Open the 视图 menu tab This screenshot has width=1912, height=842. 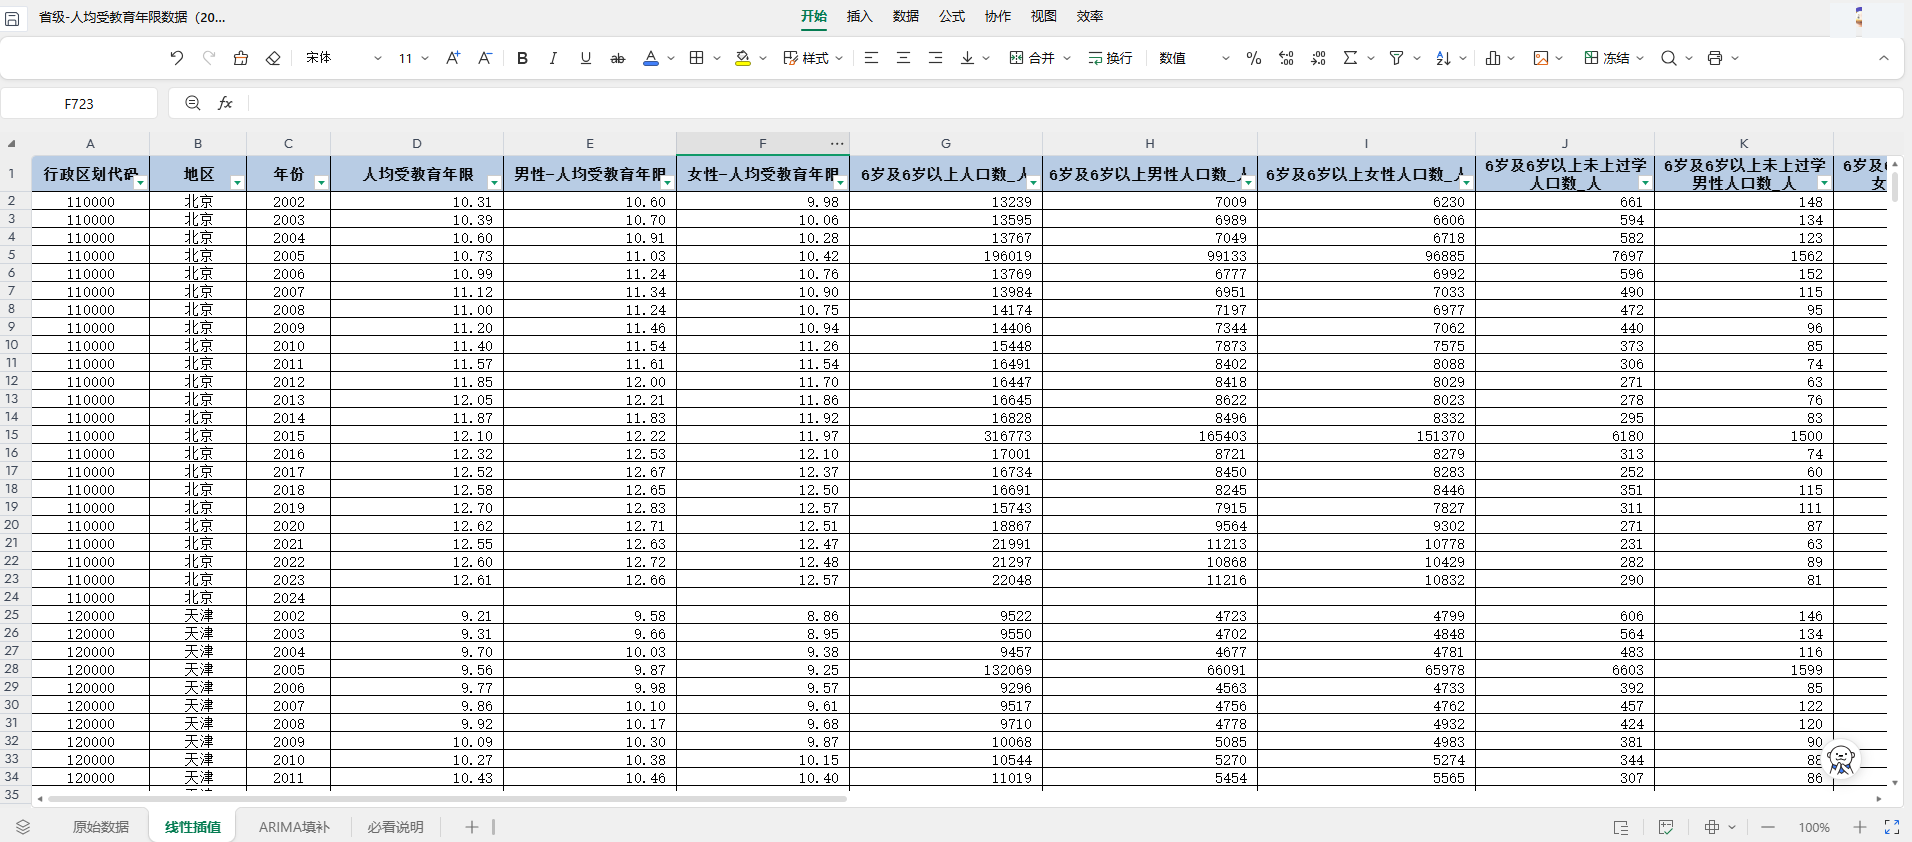point(1044,16)
